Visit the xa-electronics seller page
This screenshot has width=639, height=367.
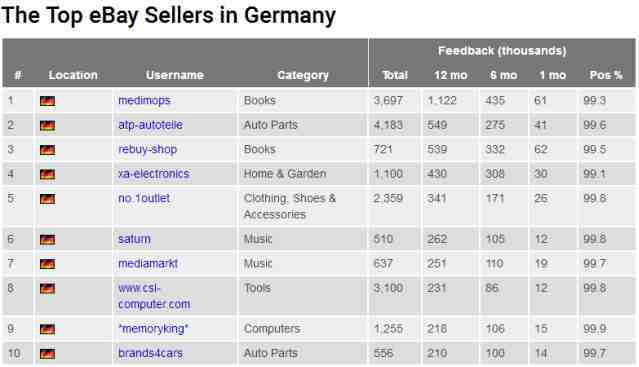[154, 174]
